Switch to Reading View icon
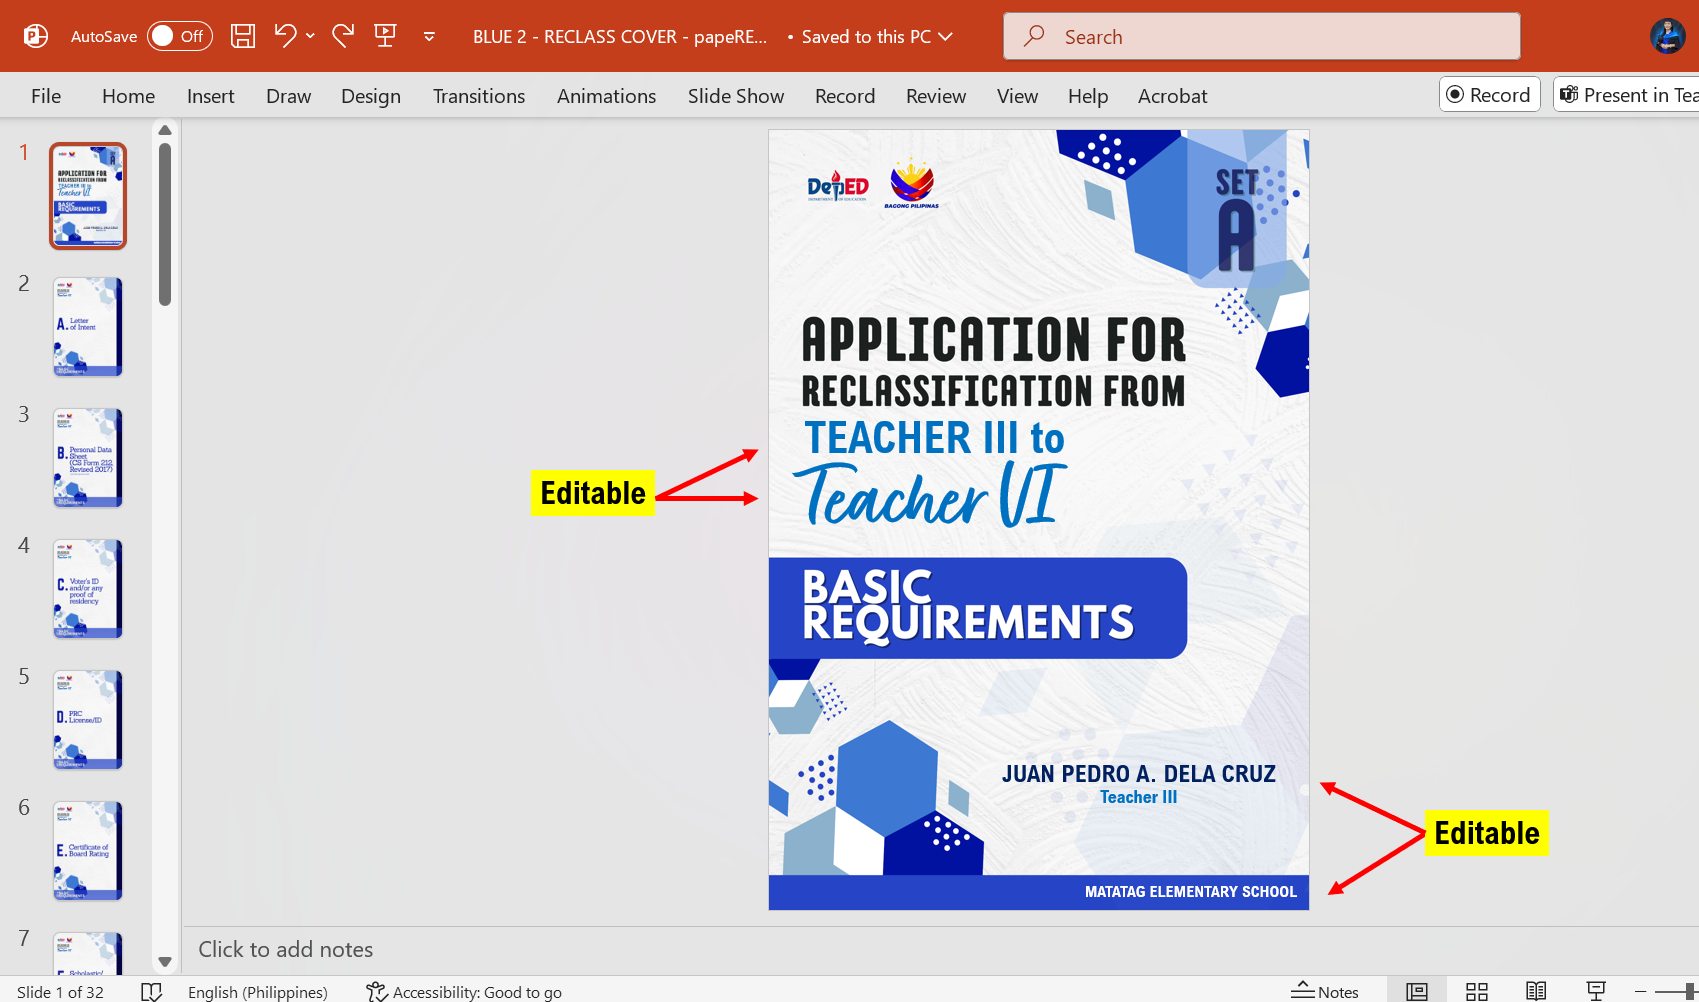The width and height of the screenshot is (1699, 1002). [1536, 991]
